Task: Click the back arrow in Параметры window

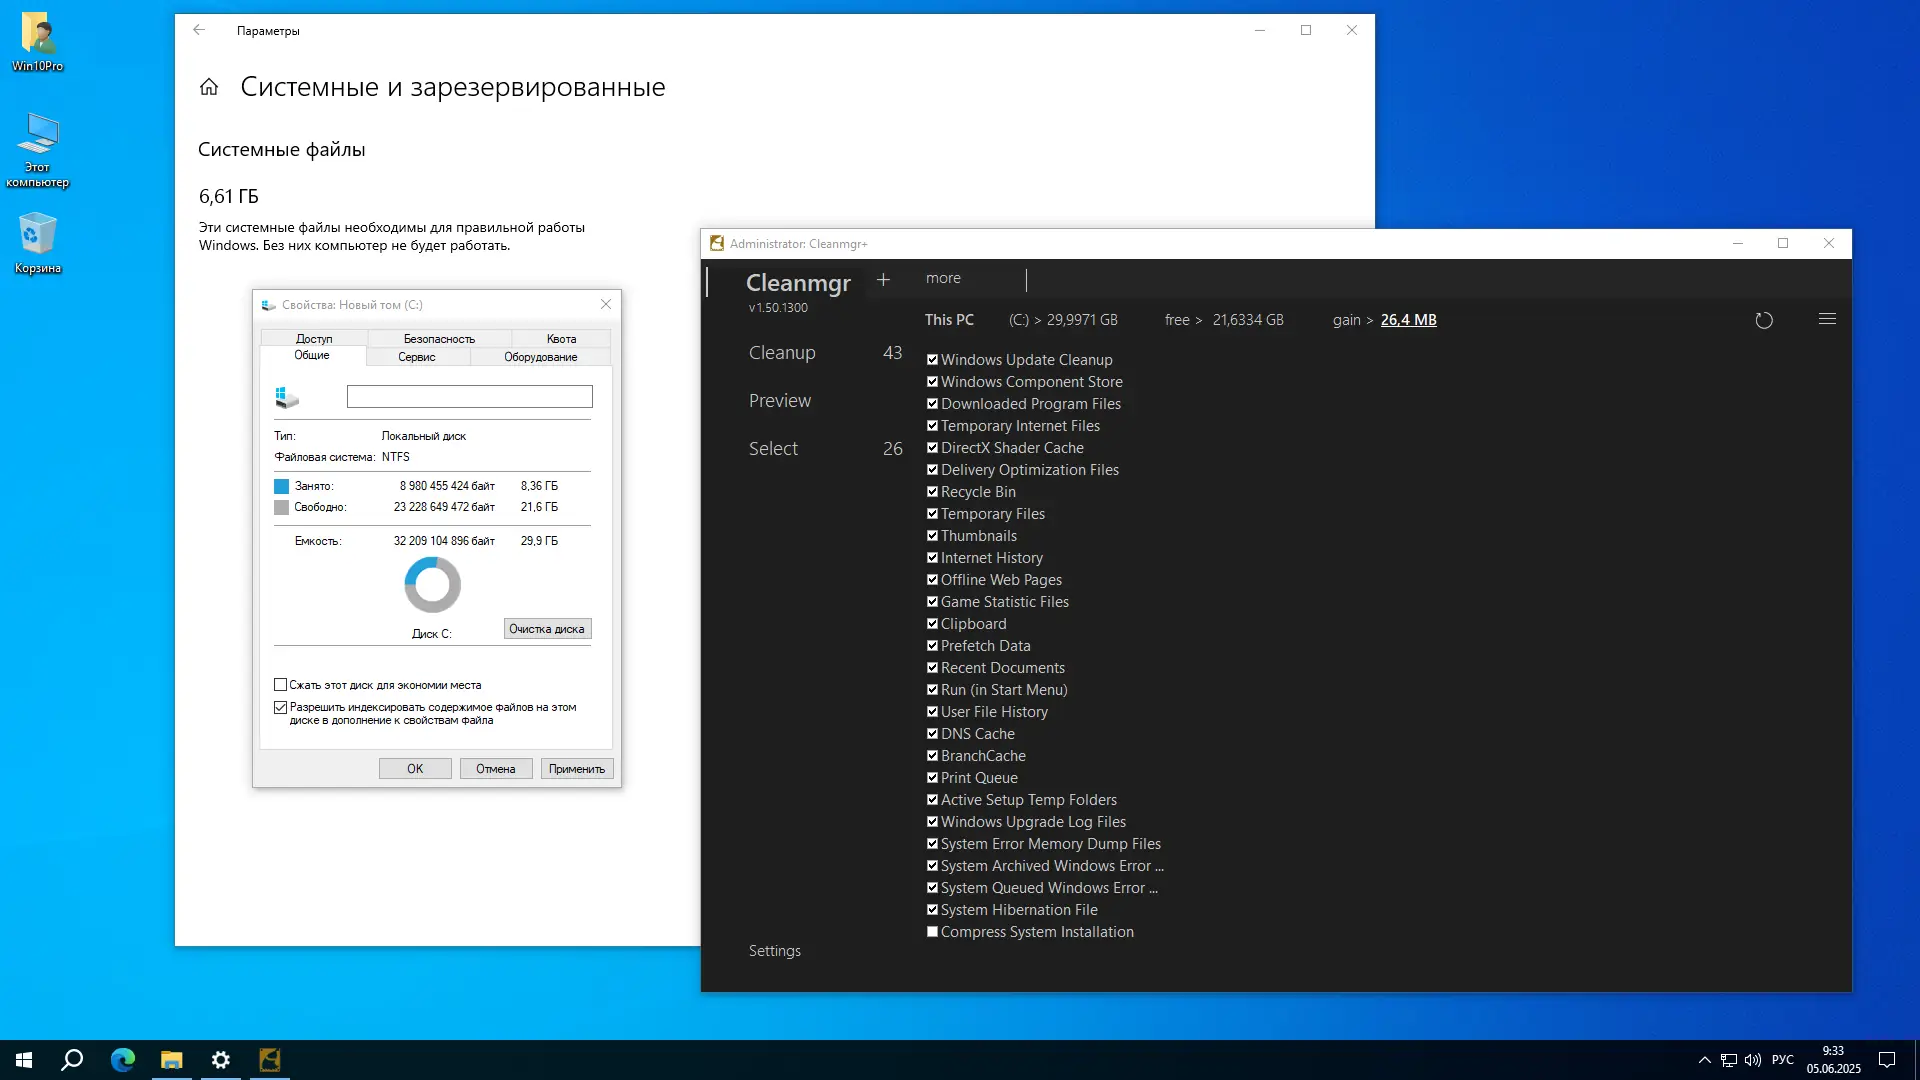Action: point(199,30)
